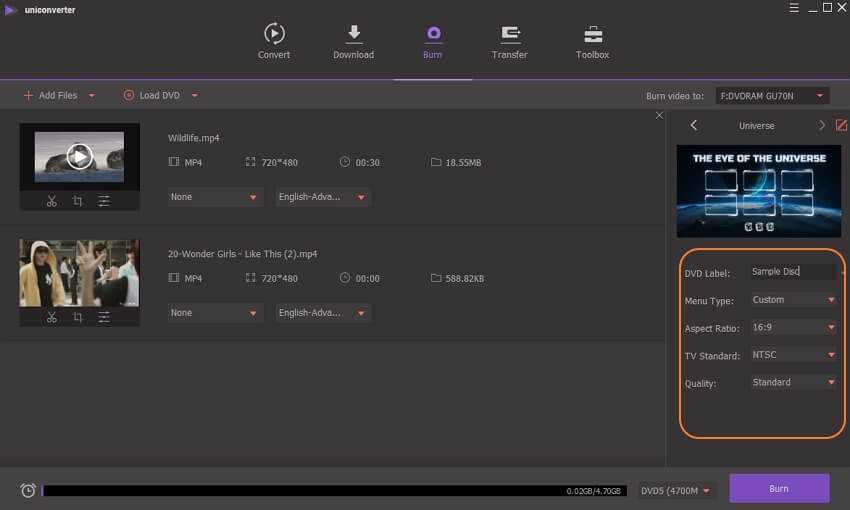Image resolution: width=850 pixels, height=510 pixels.
Task: Open the Aspect Ratio 16:9 dropdown
Action: [x=792, y=327]
